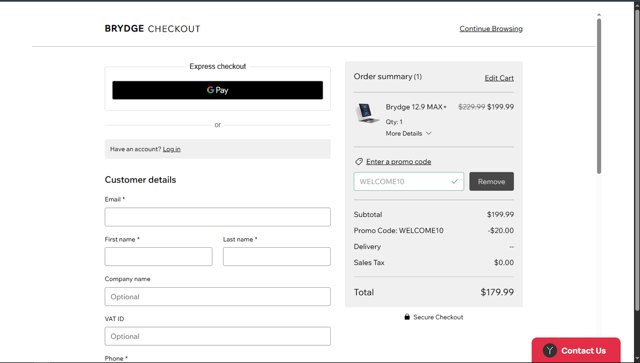640x363 pixels.
Task: Click the Secure Checkout lock icon
Action: tap(407, 317)
